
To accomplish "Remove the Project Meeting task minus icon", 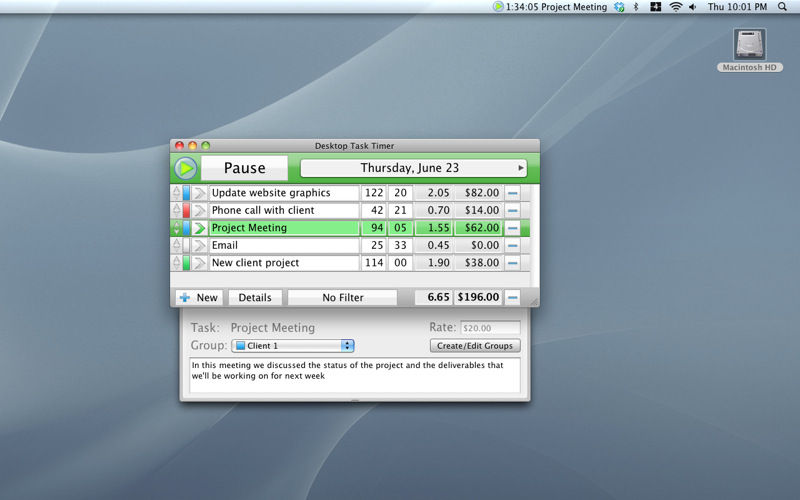I will pos(512,228).
